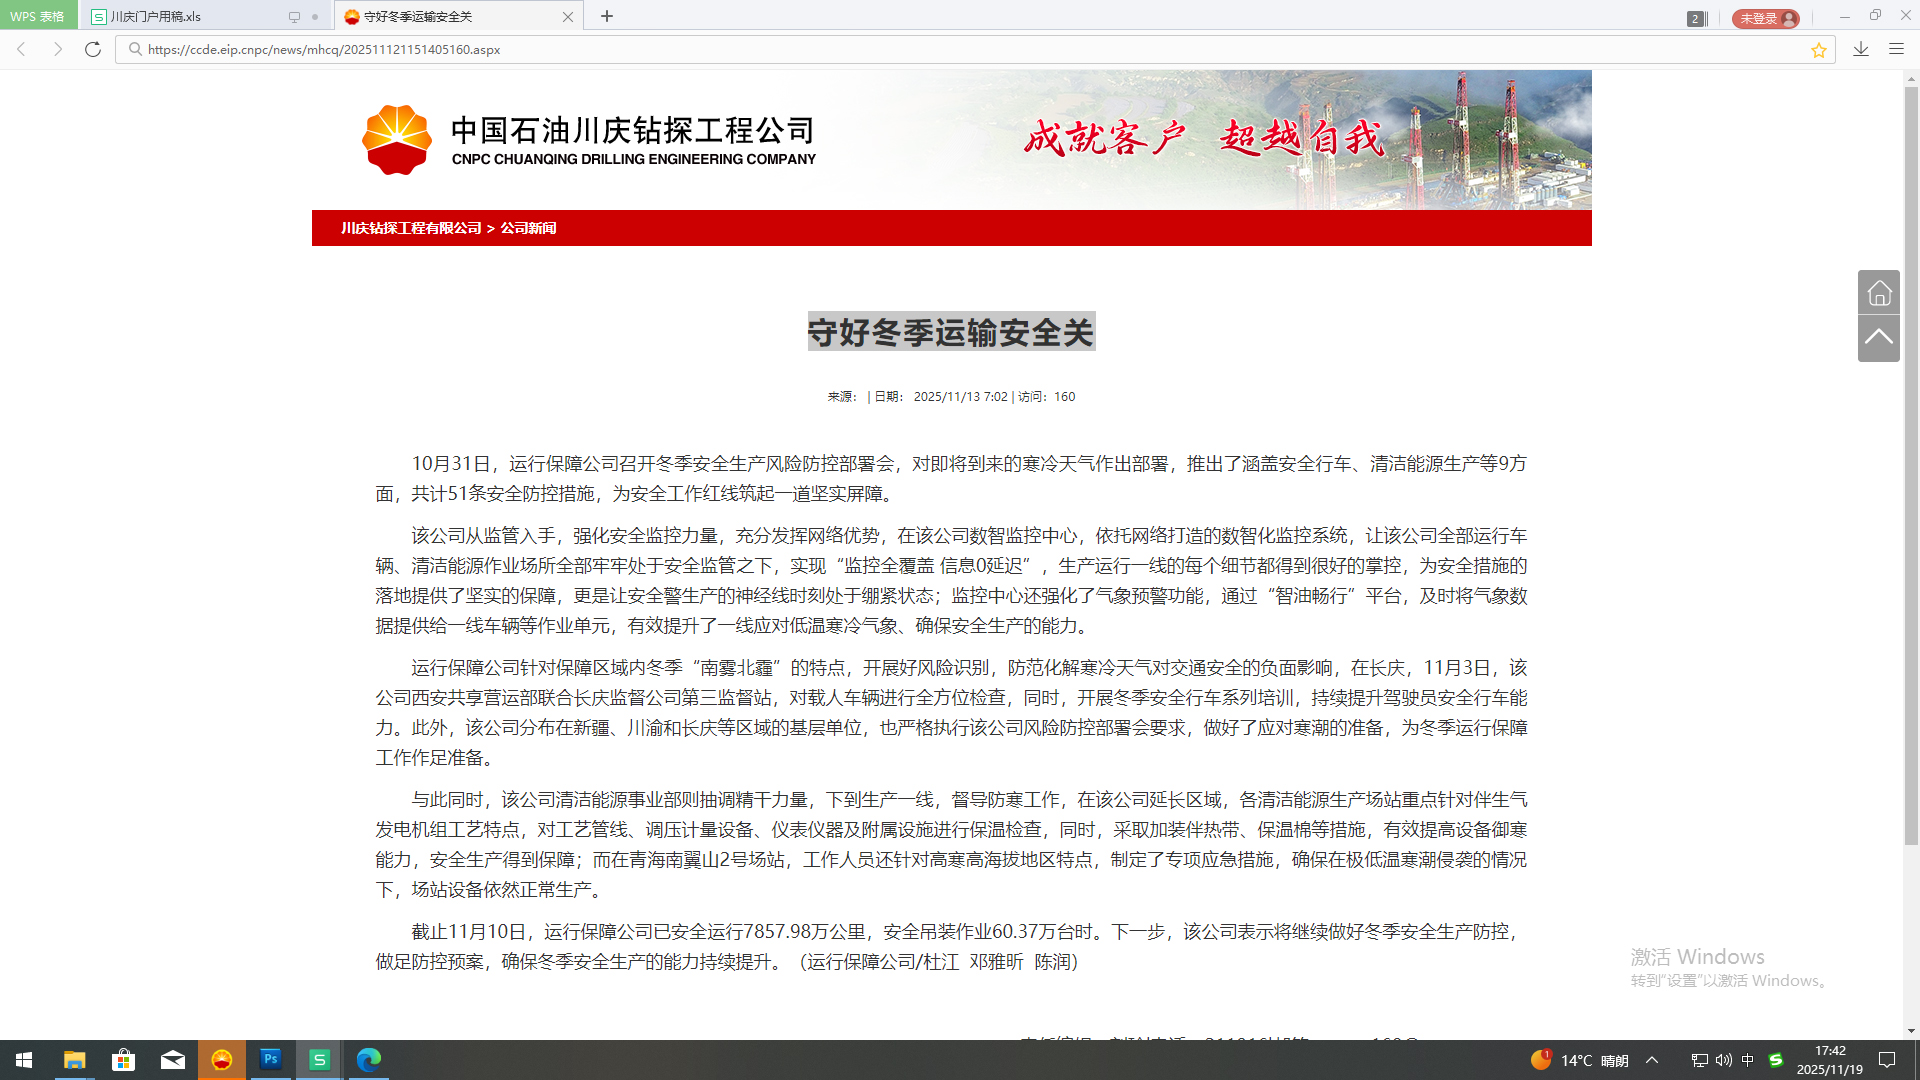Click the 川庆钻探工程有限公司 breadcrumb link

pyautogui.click(x=411, y=228)
